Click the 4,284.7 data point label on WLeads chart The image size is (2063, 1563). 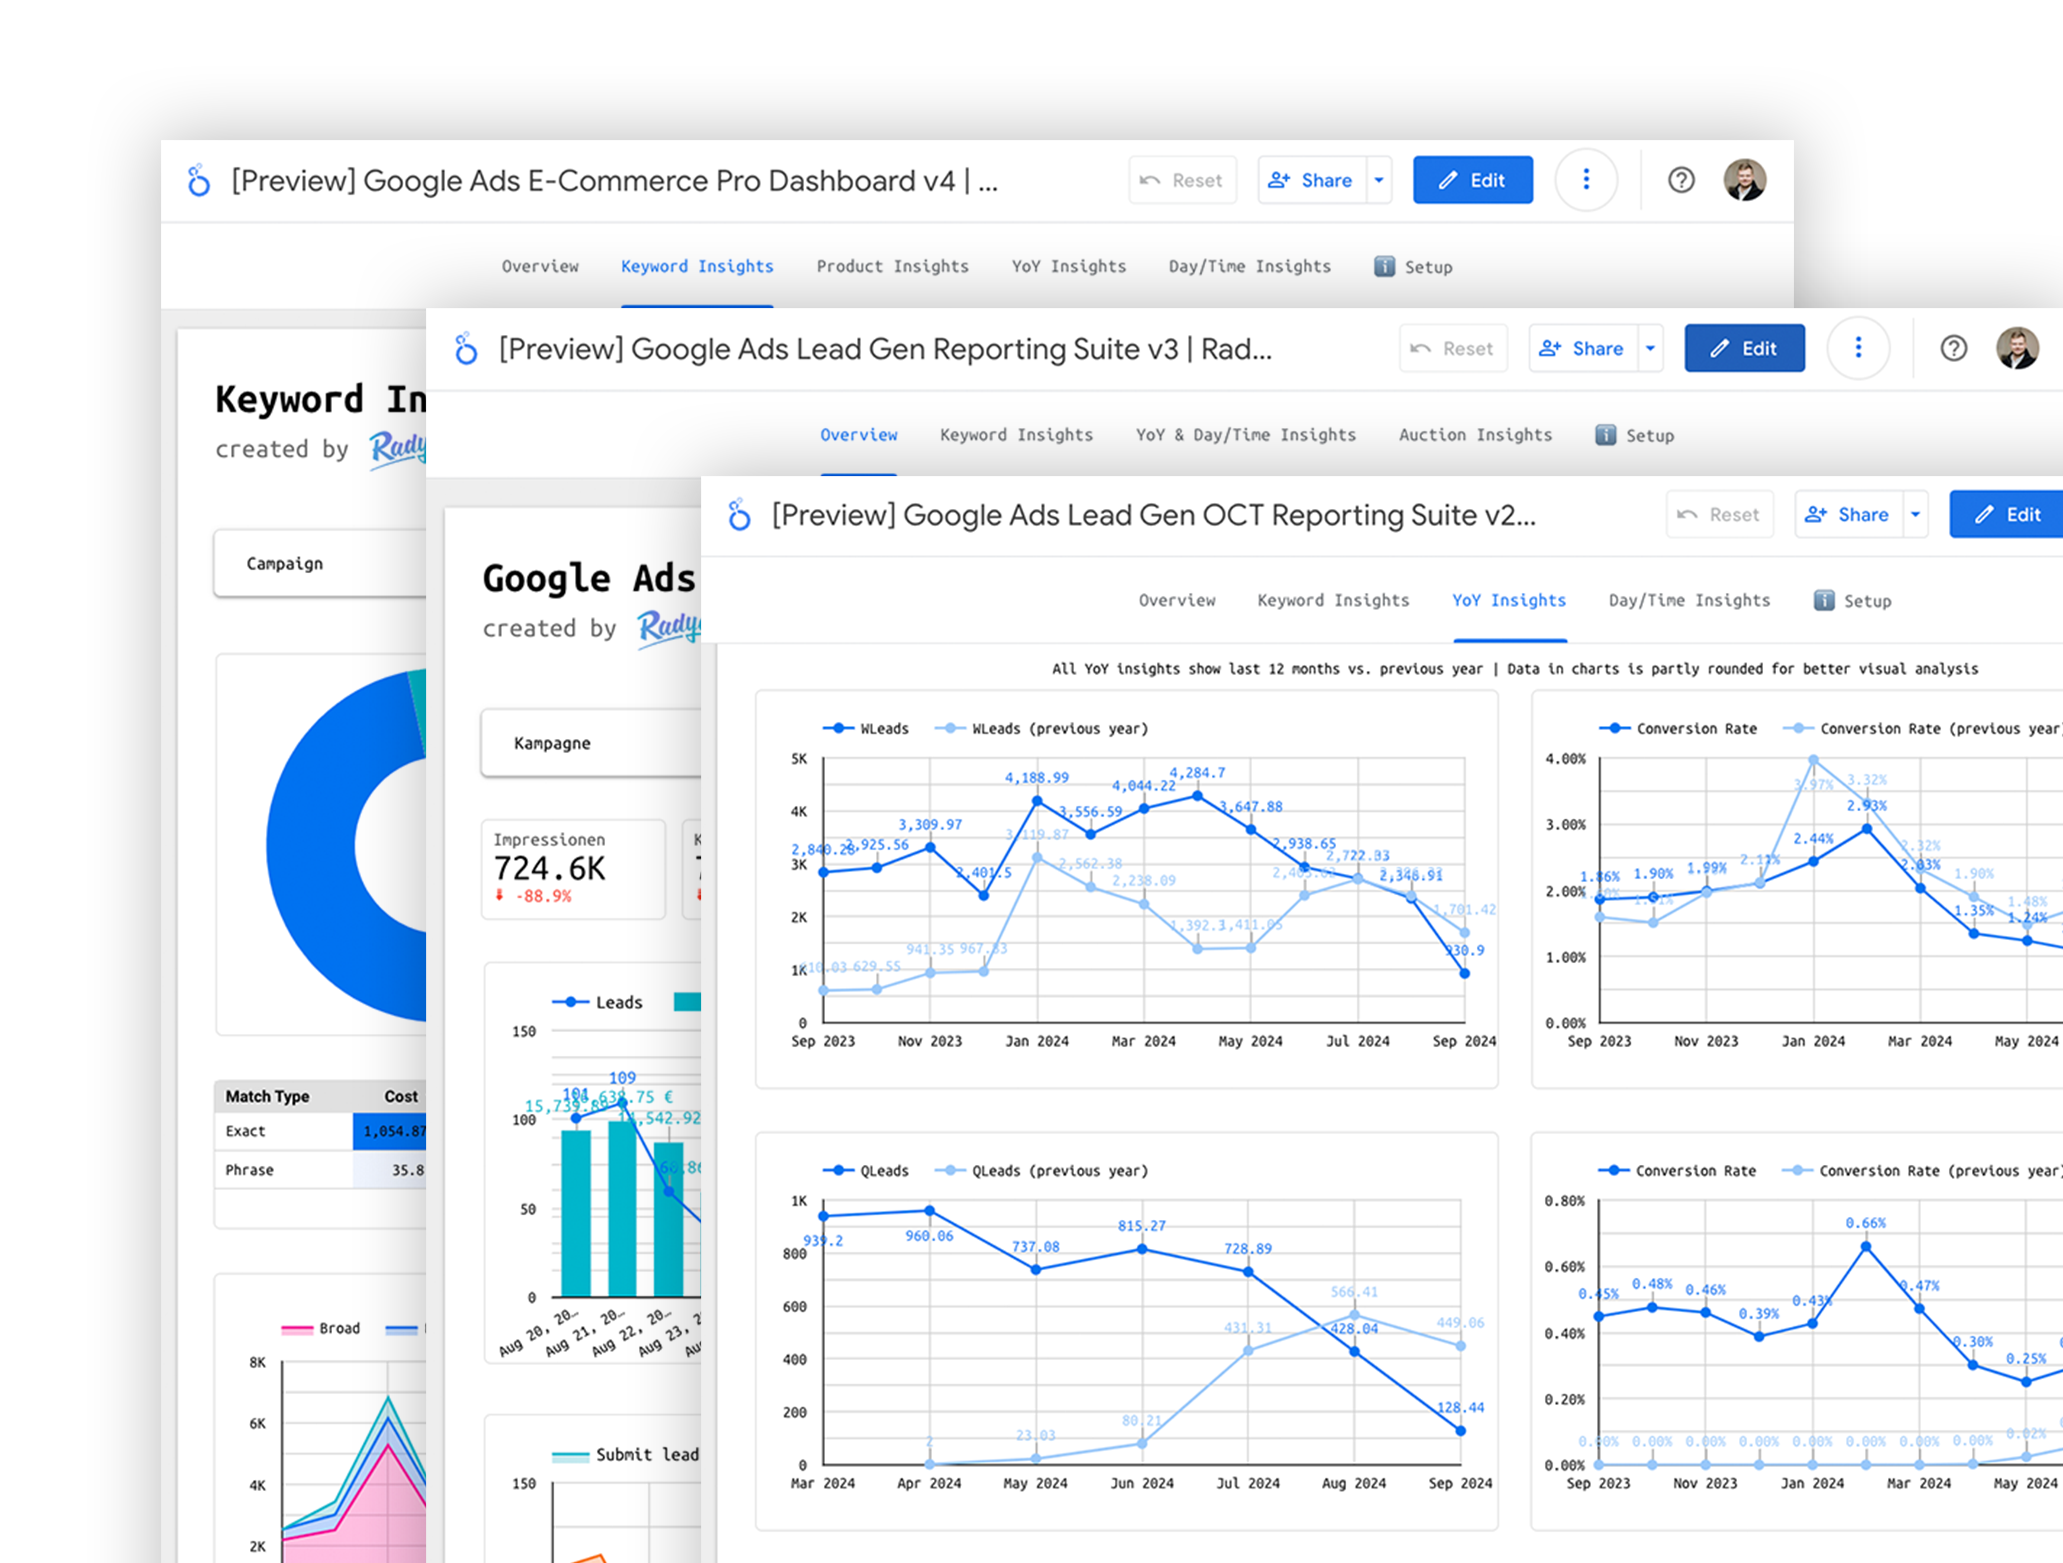[1197, 772]
